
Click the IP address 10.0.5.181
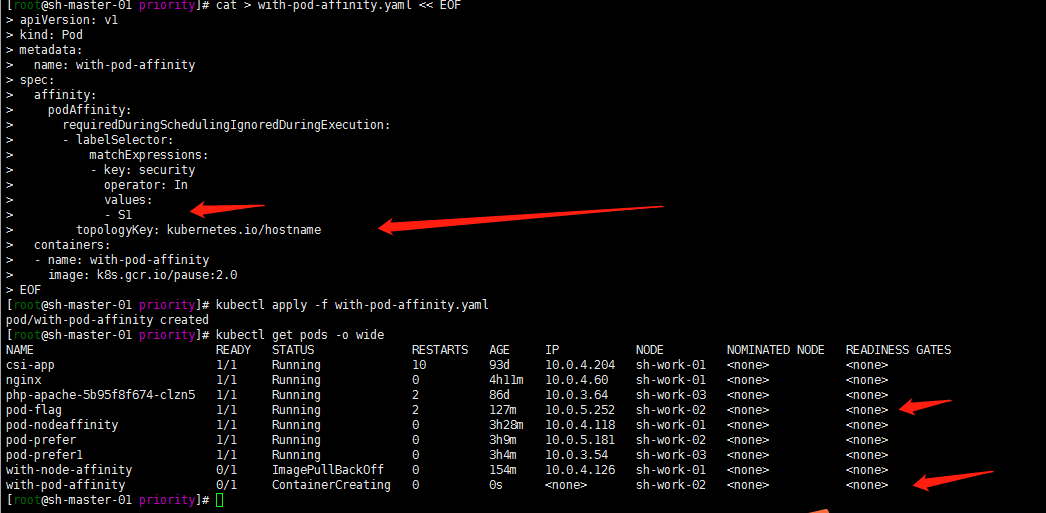tap(580, 440)
